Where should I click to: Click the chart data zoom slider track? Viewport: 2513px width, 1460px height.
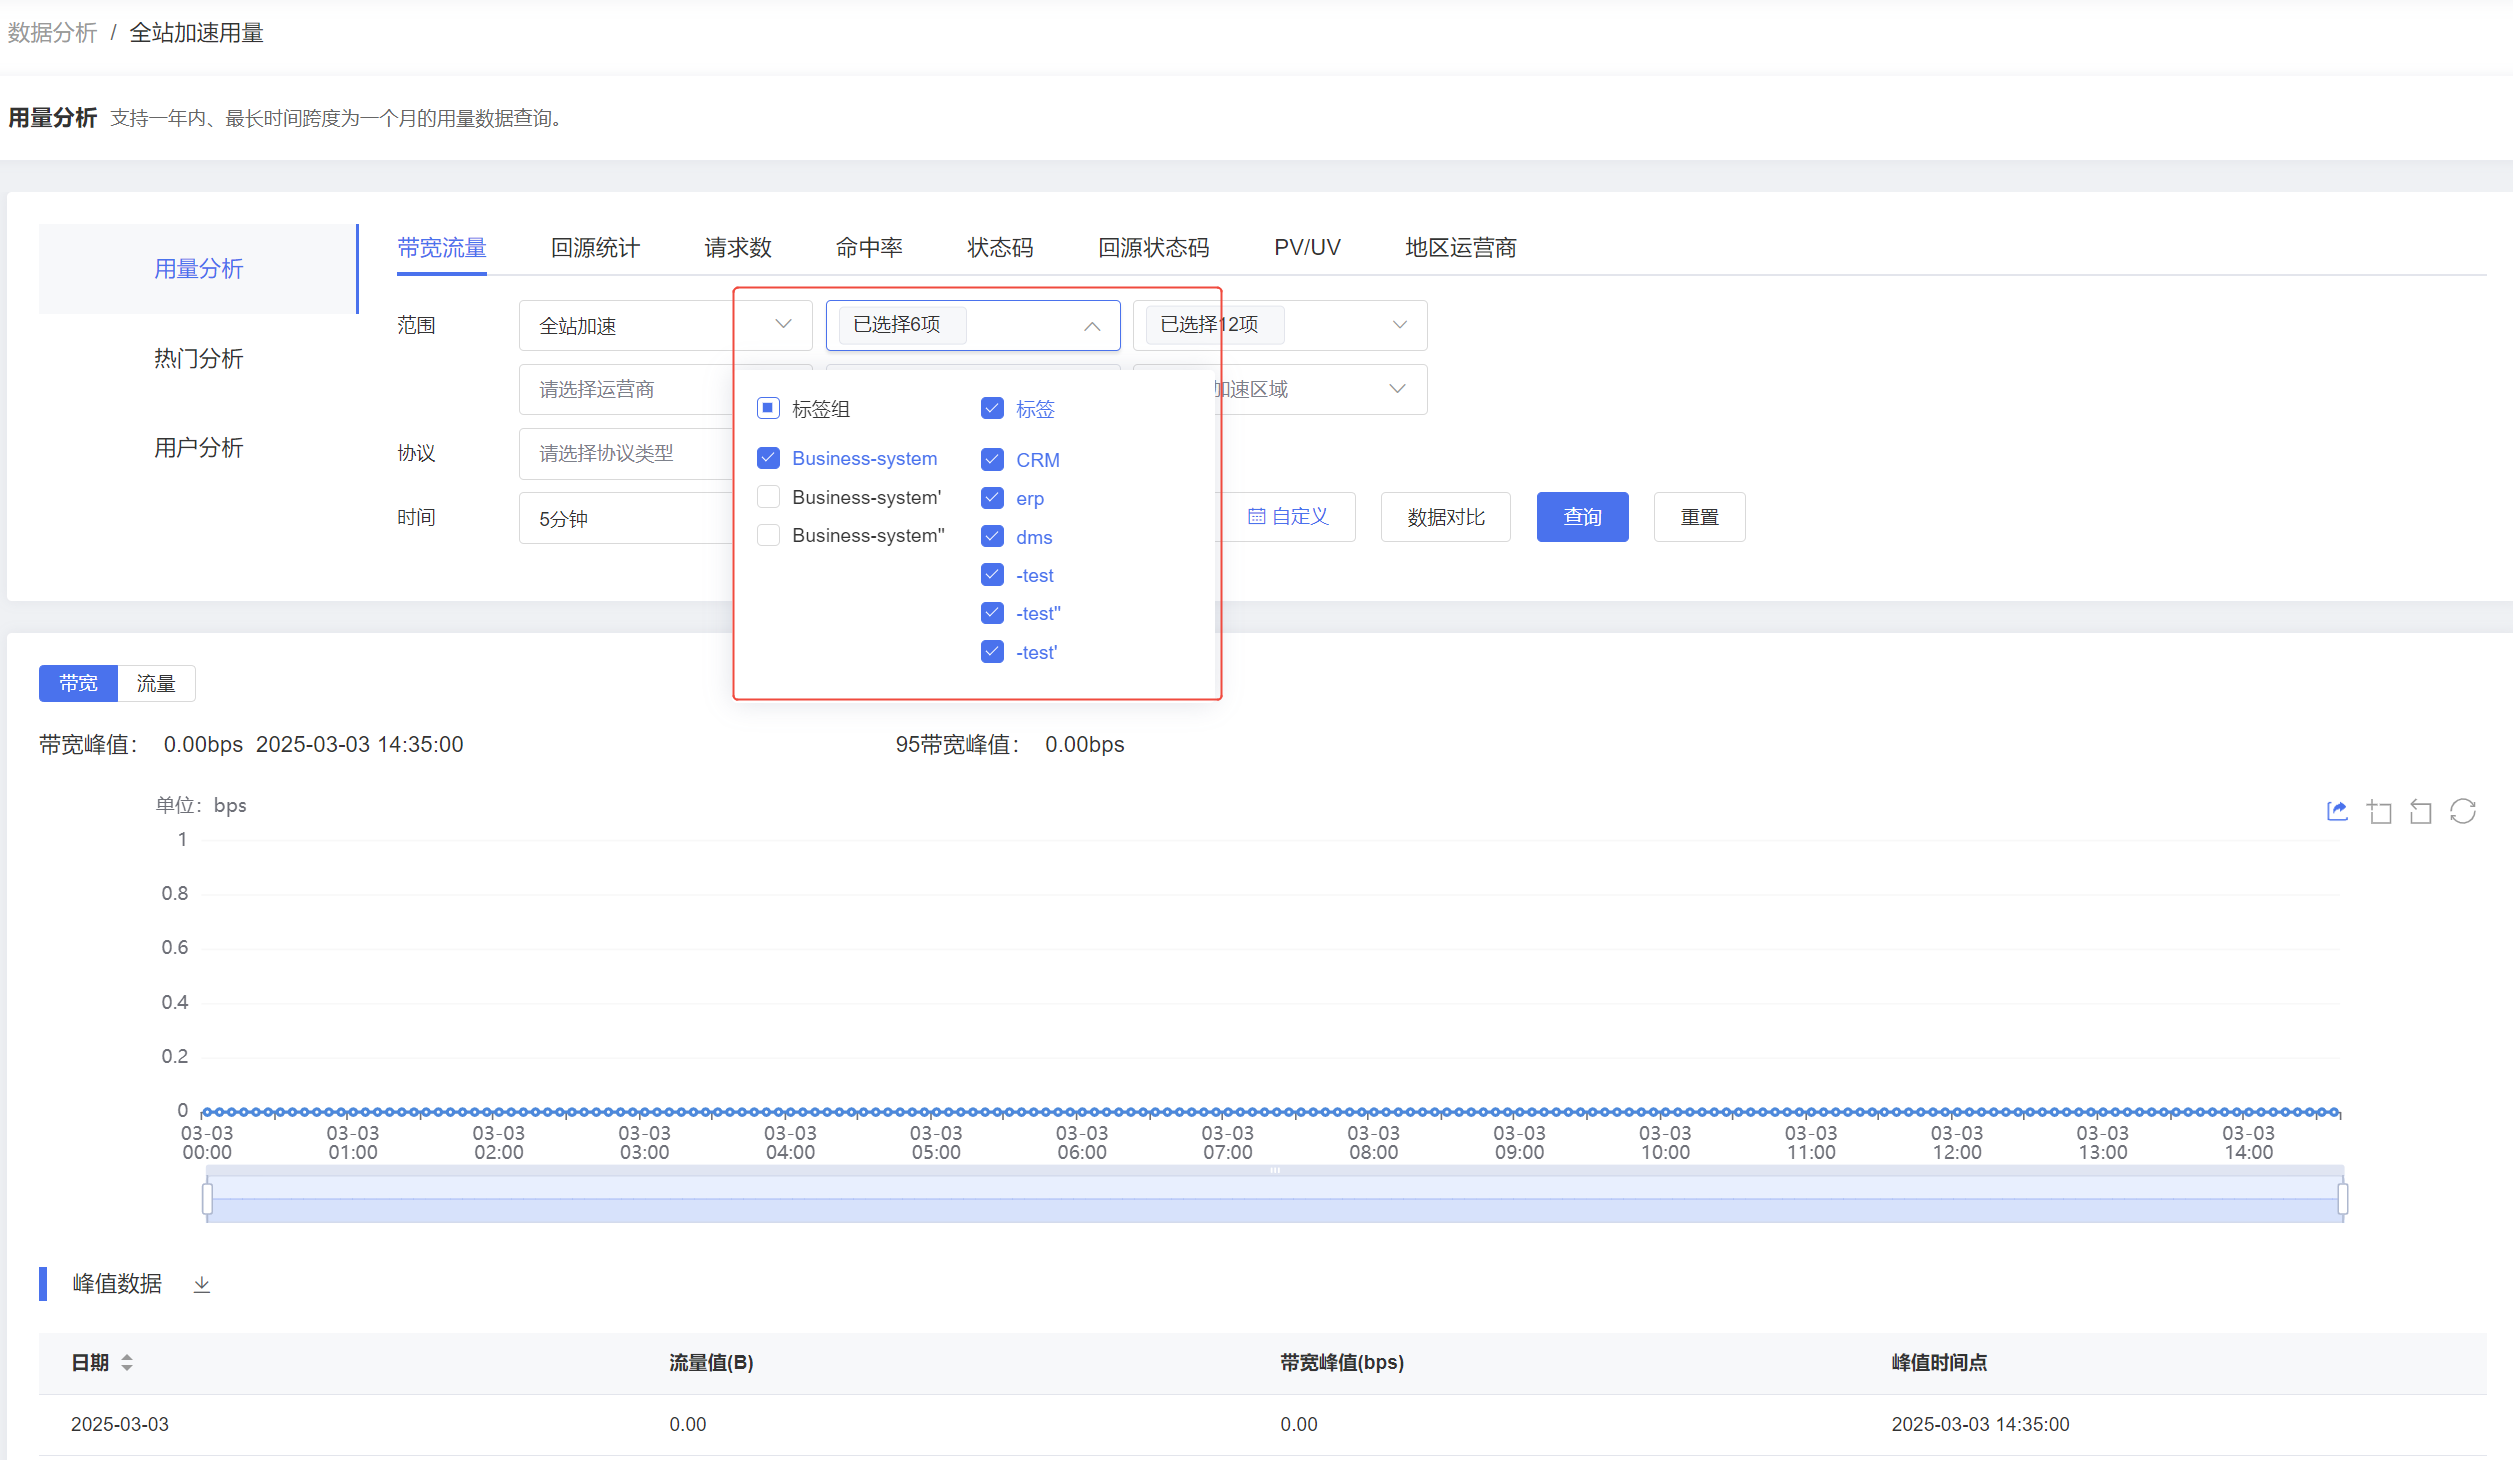click(1275, 1198)
